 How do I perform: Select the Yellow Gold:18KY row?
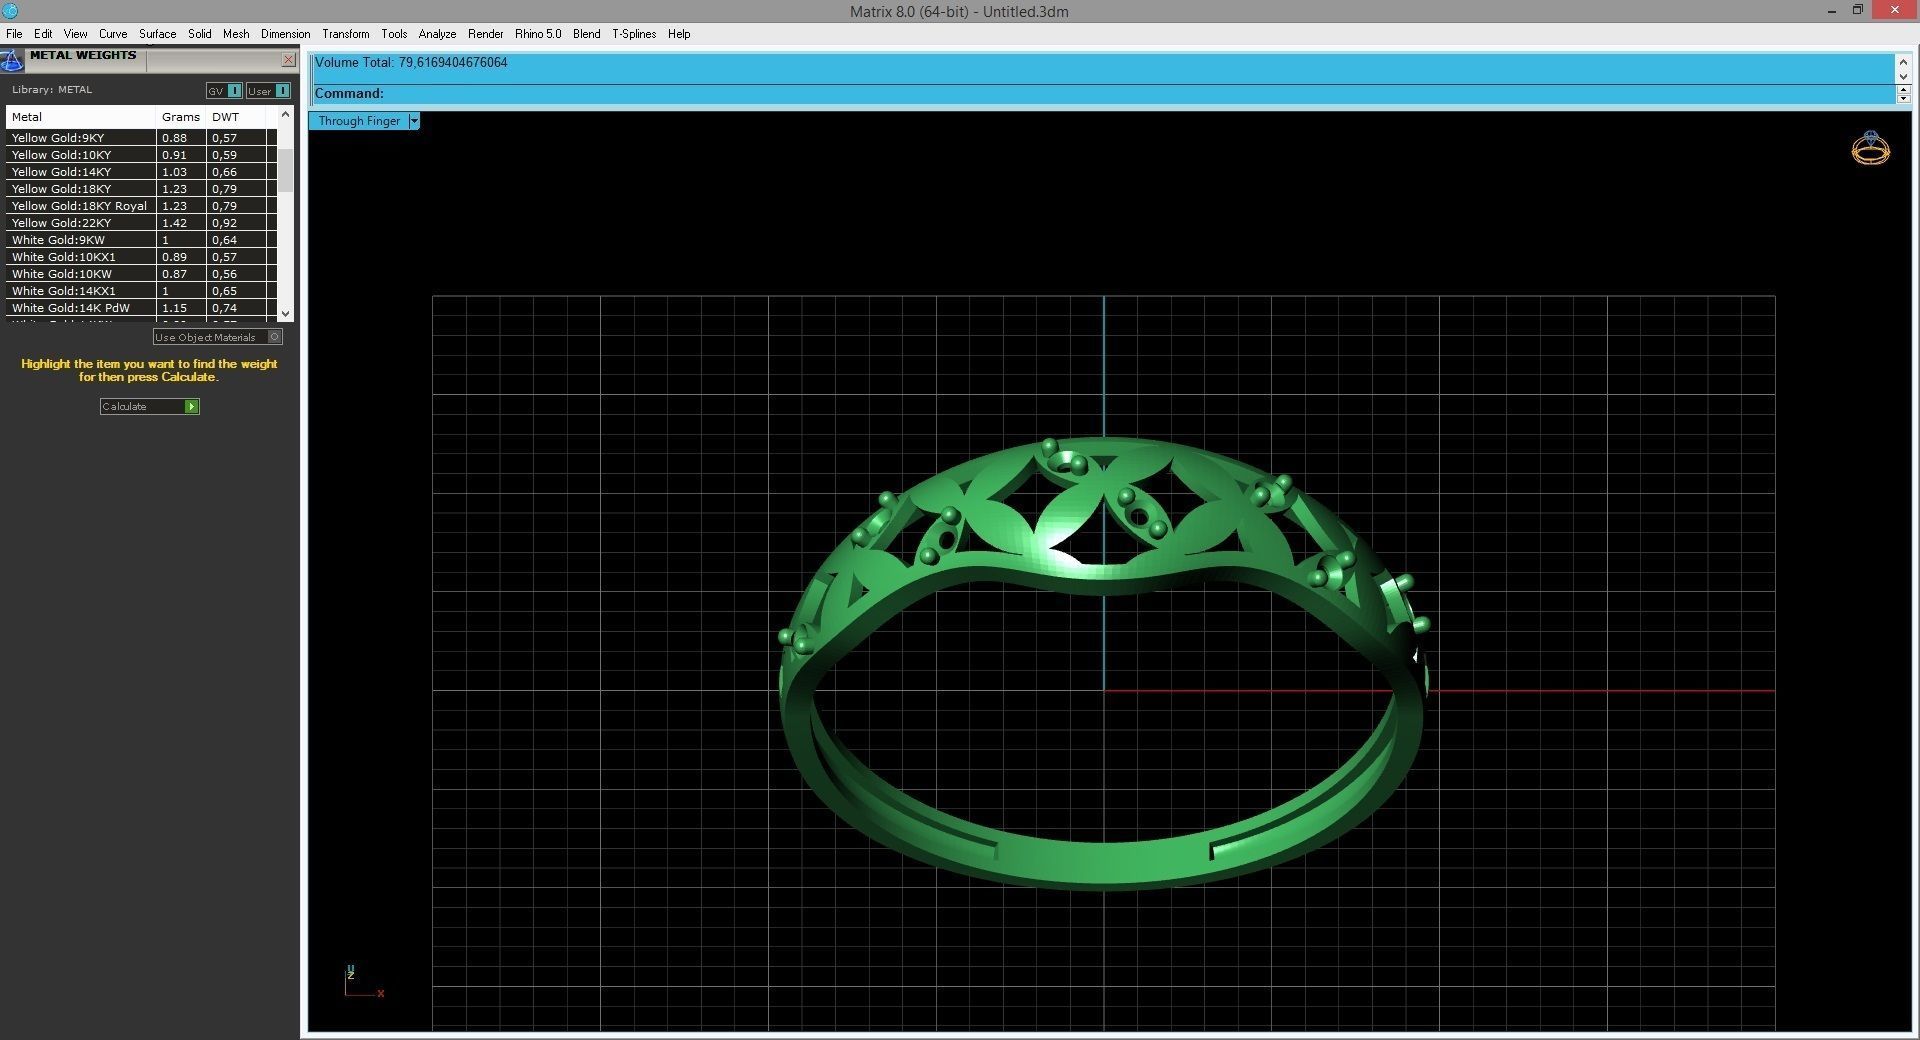(141, 189)
